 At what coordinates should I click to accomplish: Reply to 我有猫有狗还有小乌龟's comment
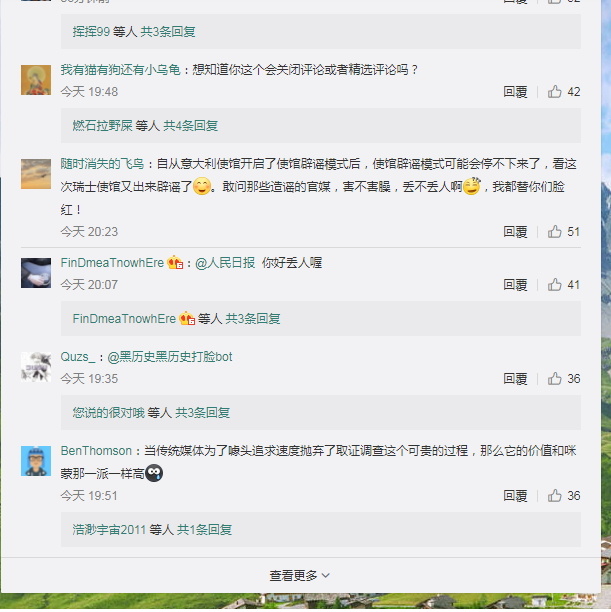515,92
